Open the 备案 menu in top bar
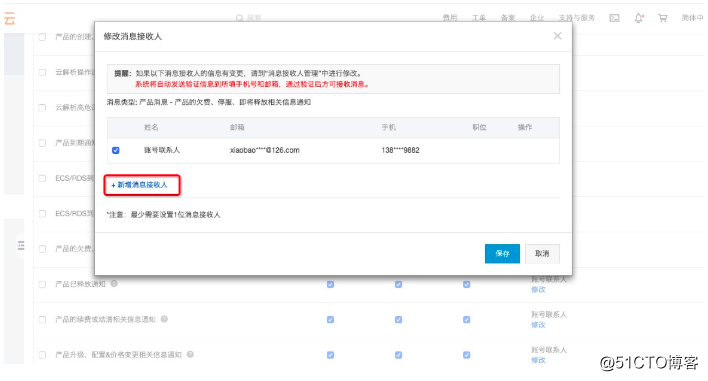The height and width of the screenshot is (381, 708). 508,18
